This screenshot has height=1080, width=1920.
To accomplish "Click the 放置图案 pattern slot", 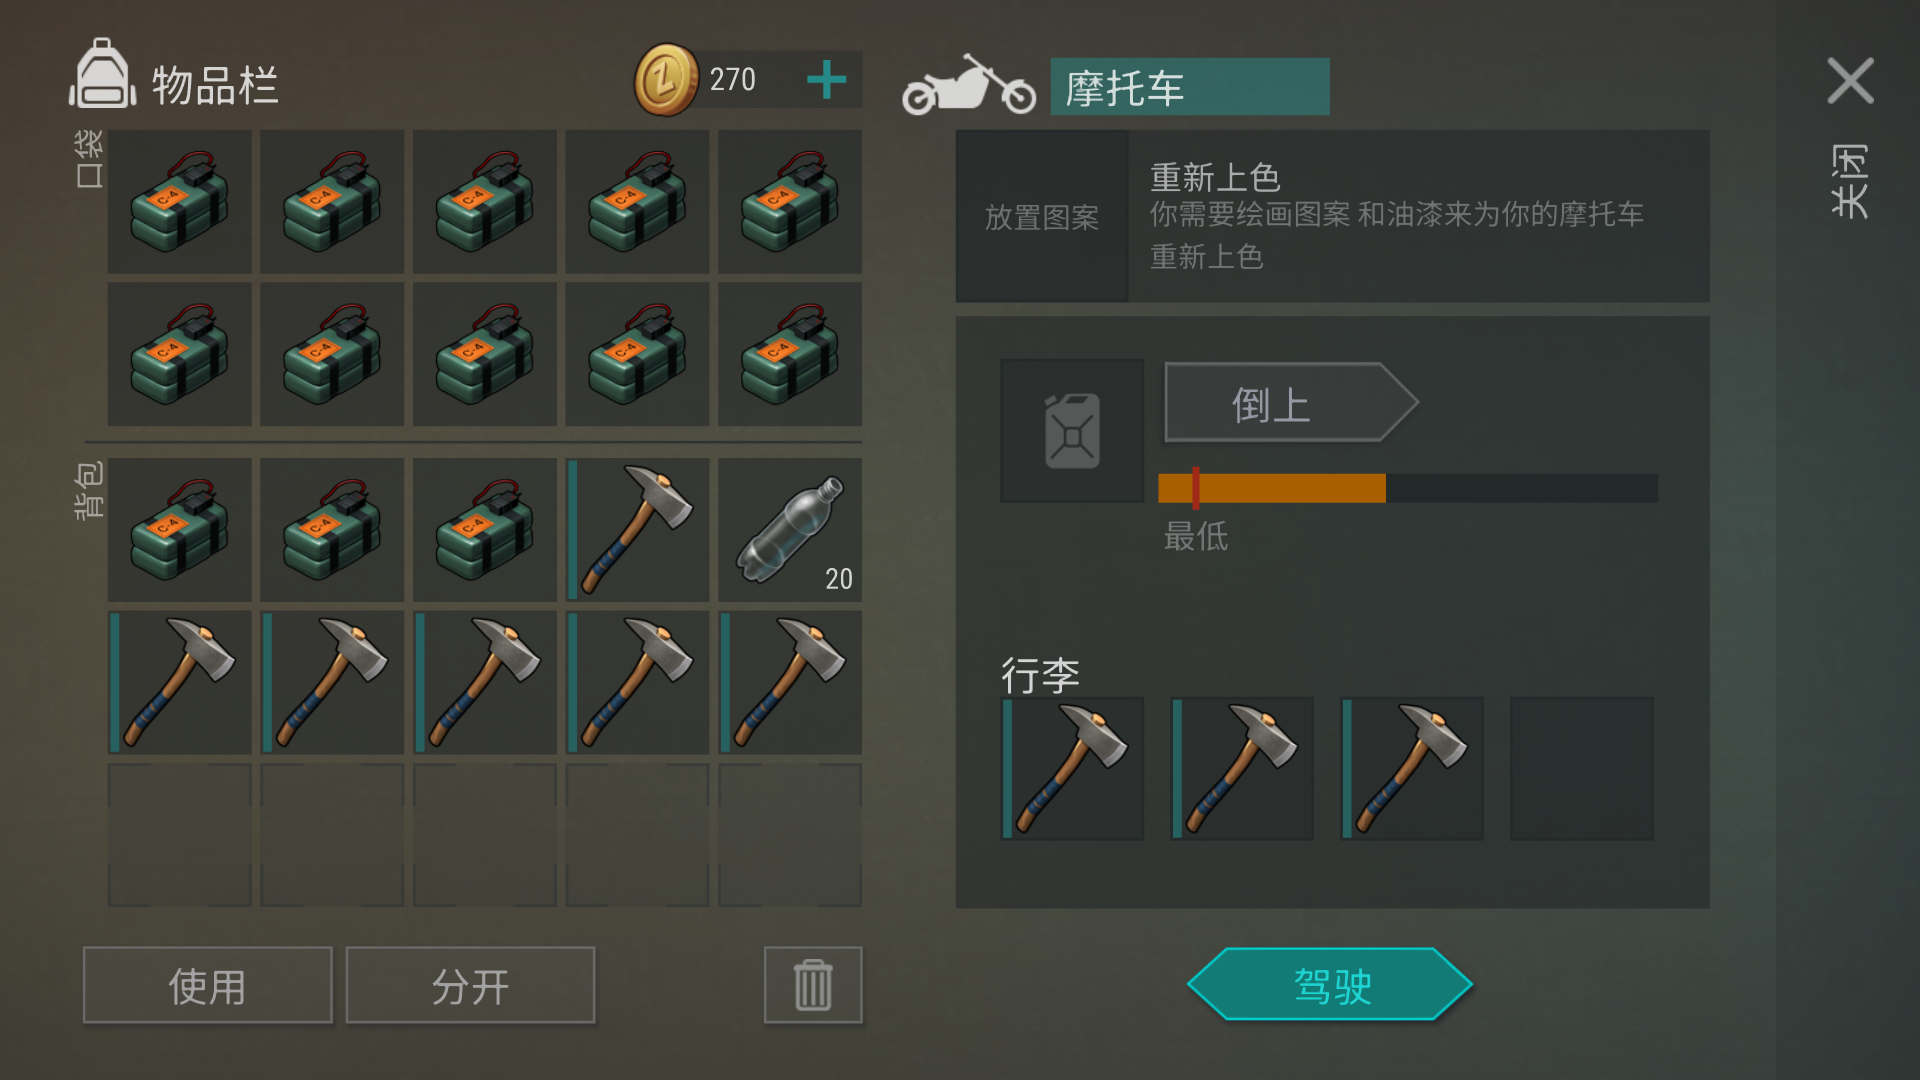I will [1042, 216].
